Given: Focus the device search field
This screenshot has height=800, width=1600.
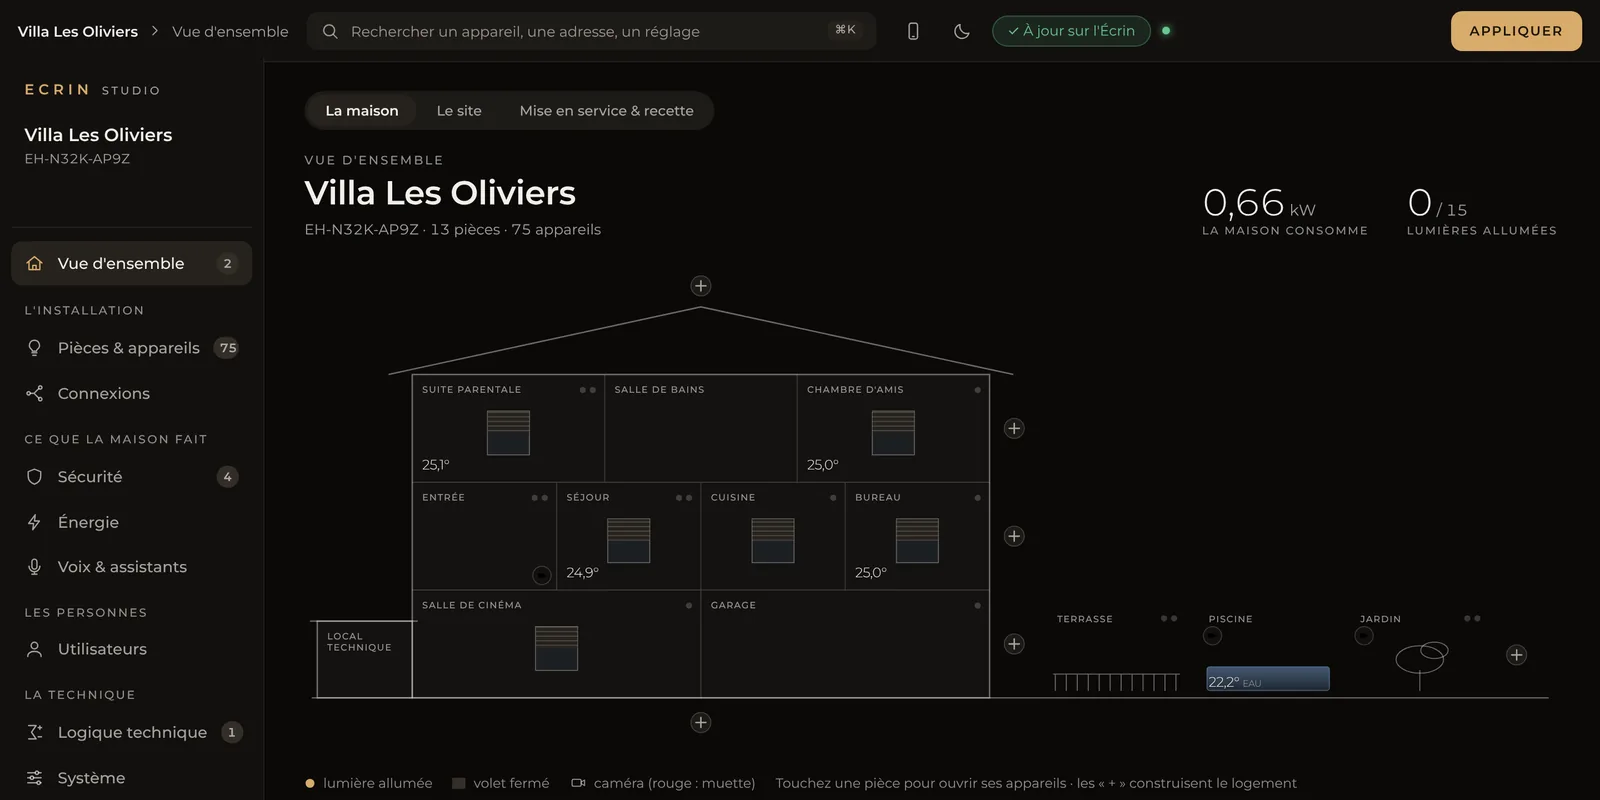Looking at the screenshot, I should click(592, 31).
